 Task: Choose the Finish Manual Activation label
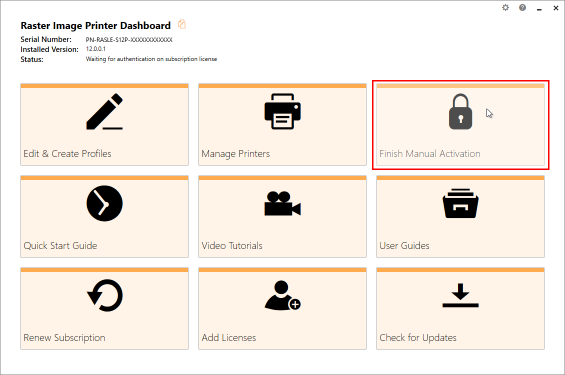(x=430, y=154)
